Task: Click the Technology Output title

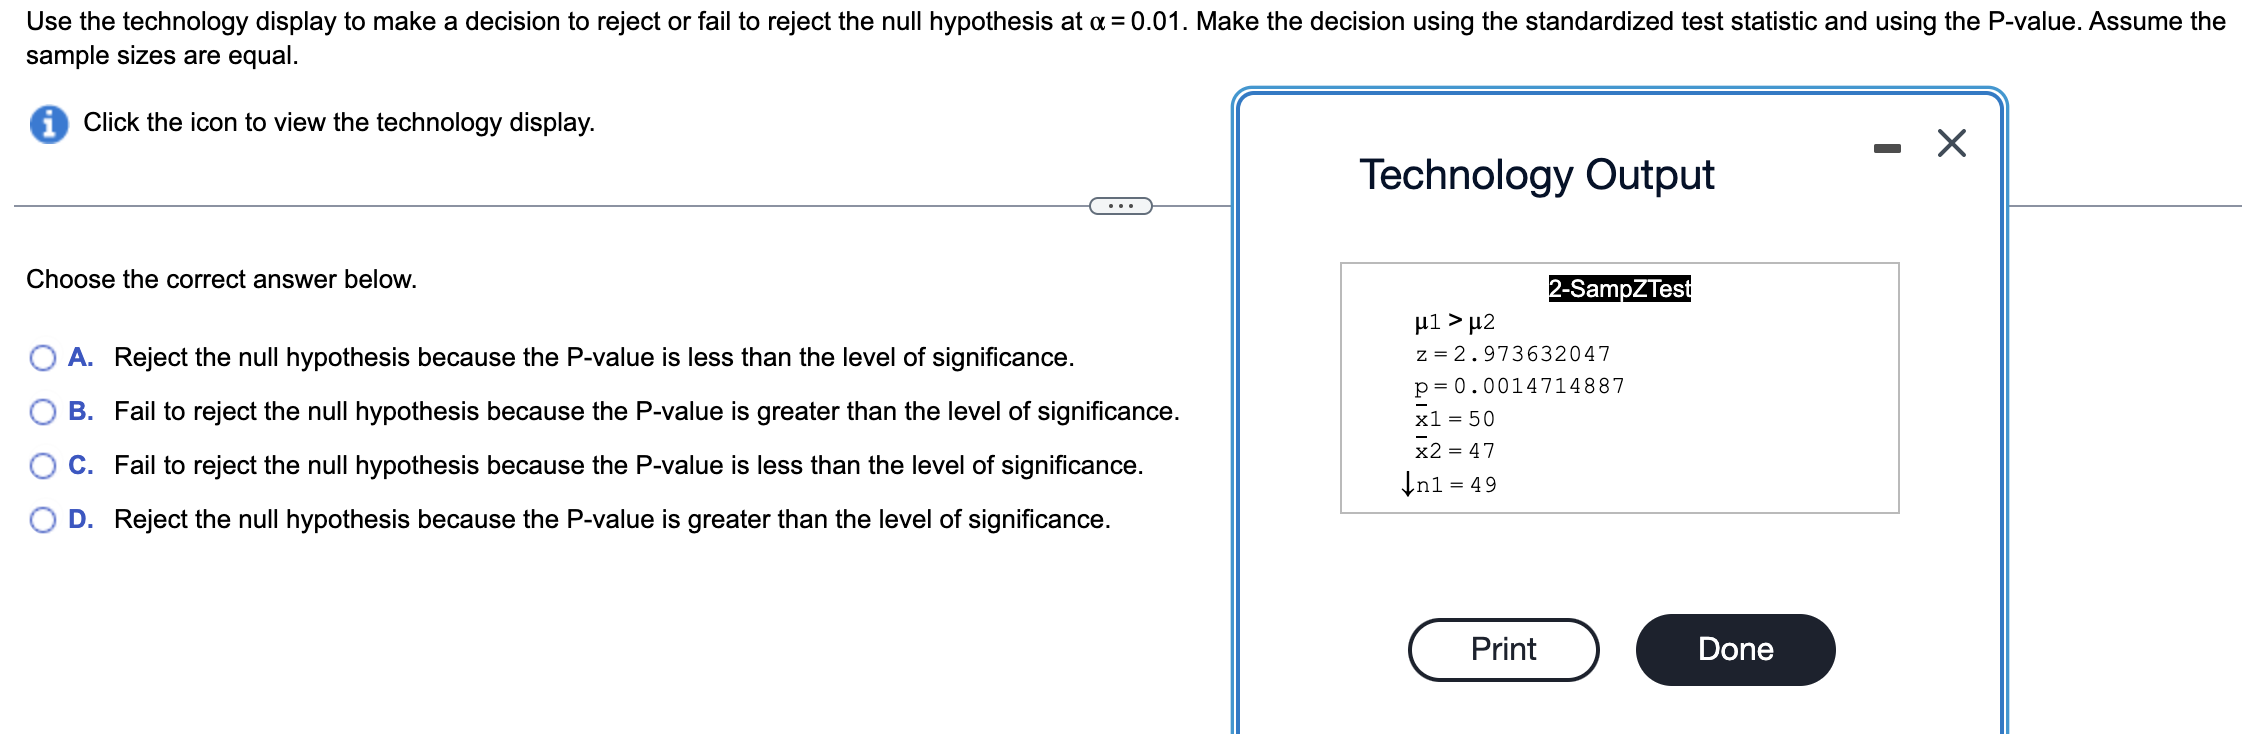Action: click(1536, 174)
